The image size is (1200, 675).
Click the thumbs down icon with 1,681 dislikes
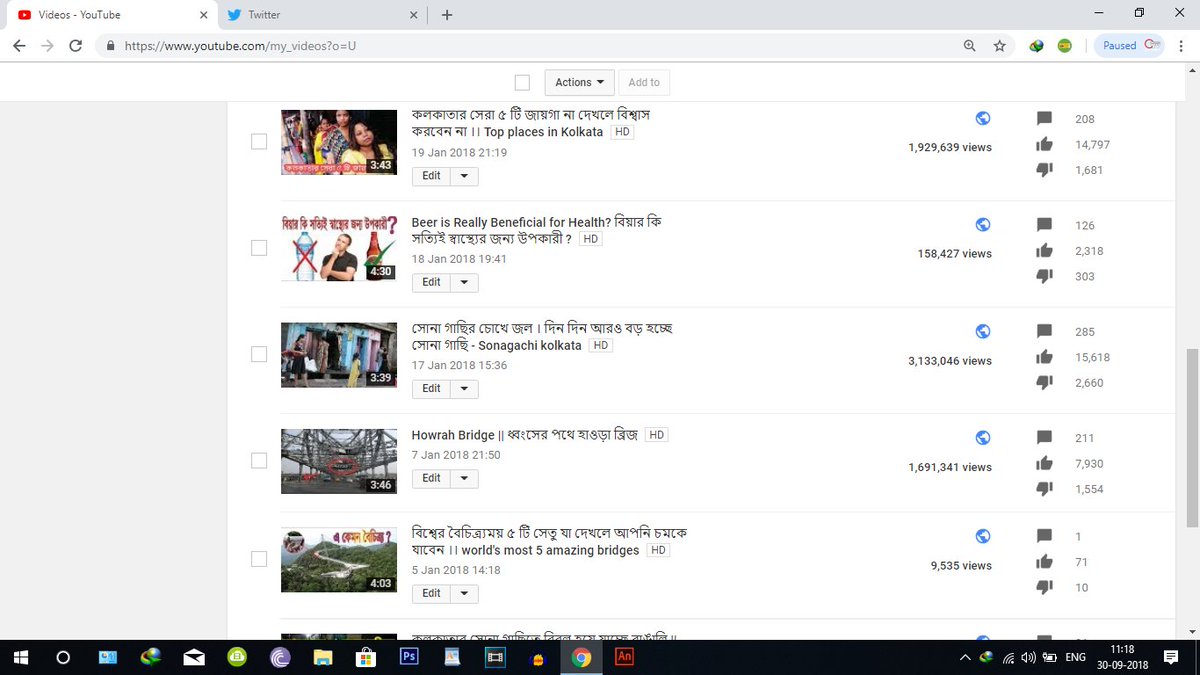tap(1044, 170)
